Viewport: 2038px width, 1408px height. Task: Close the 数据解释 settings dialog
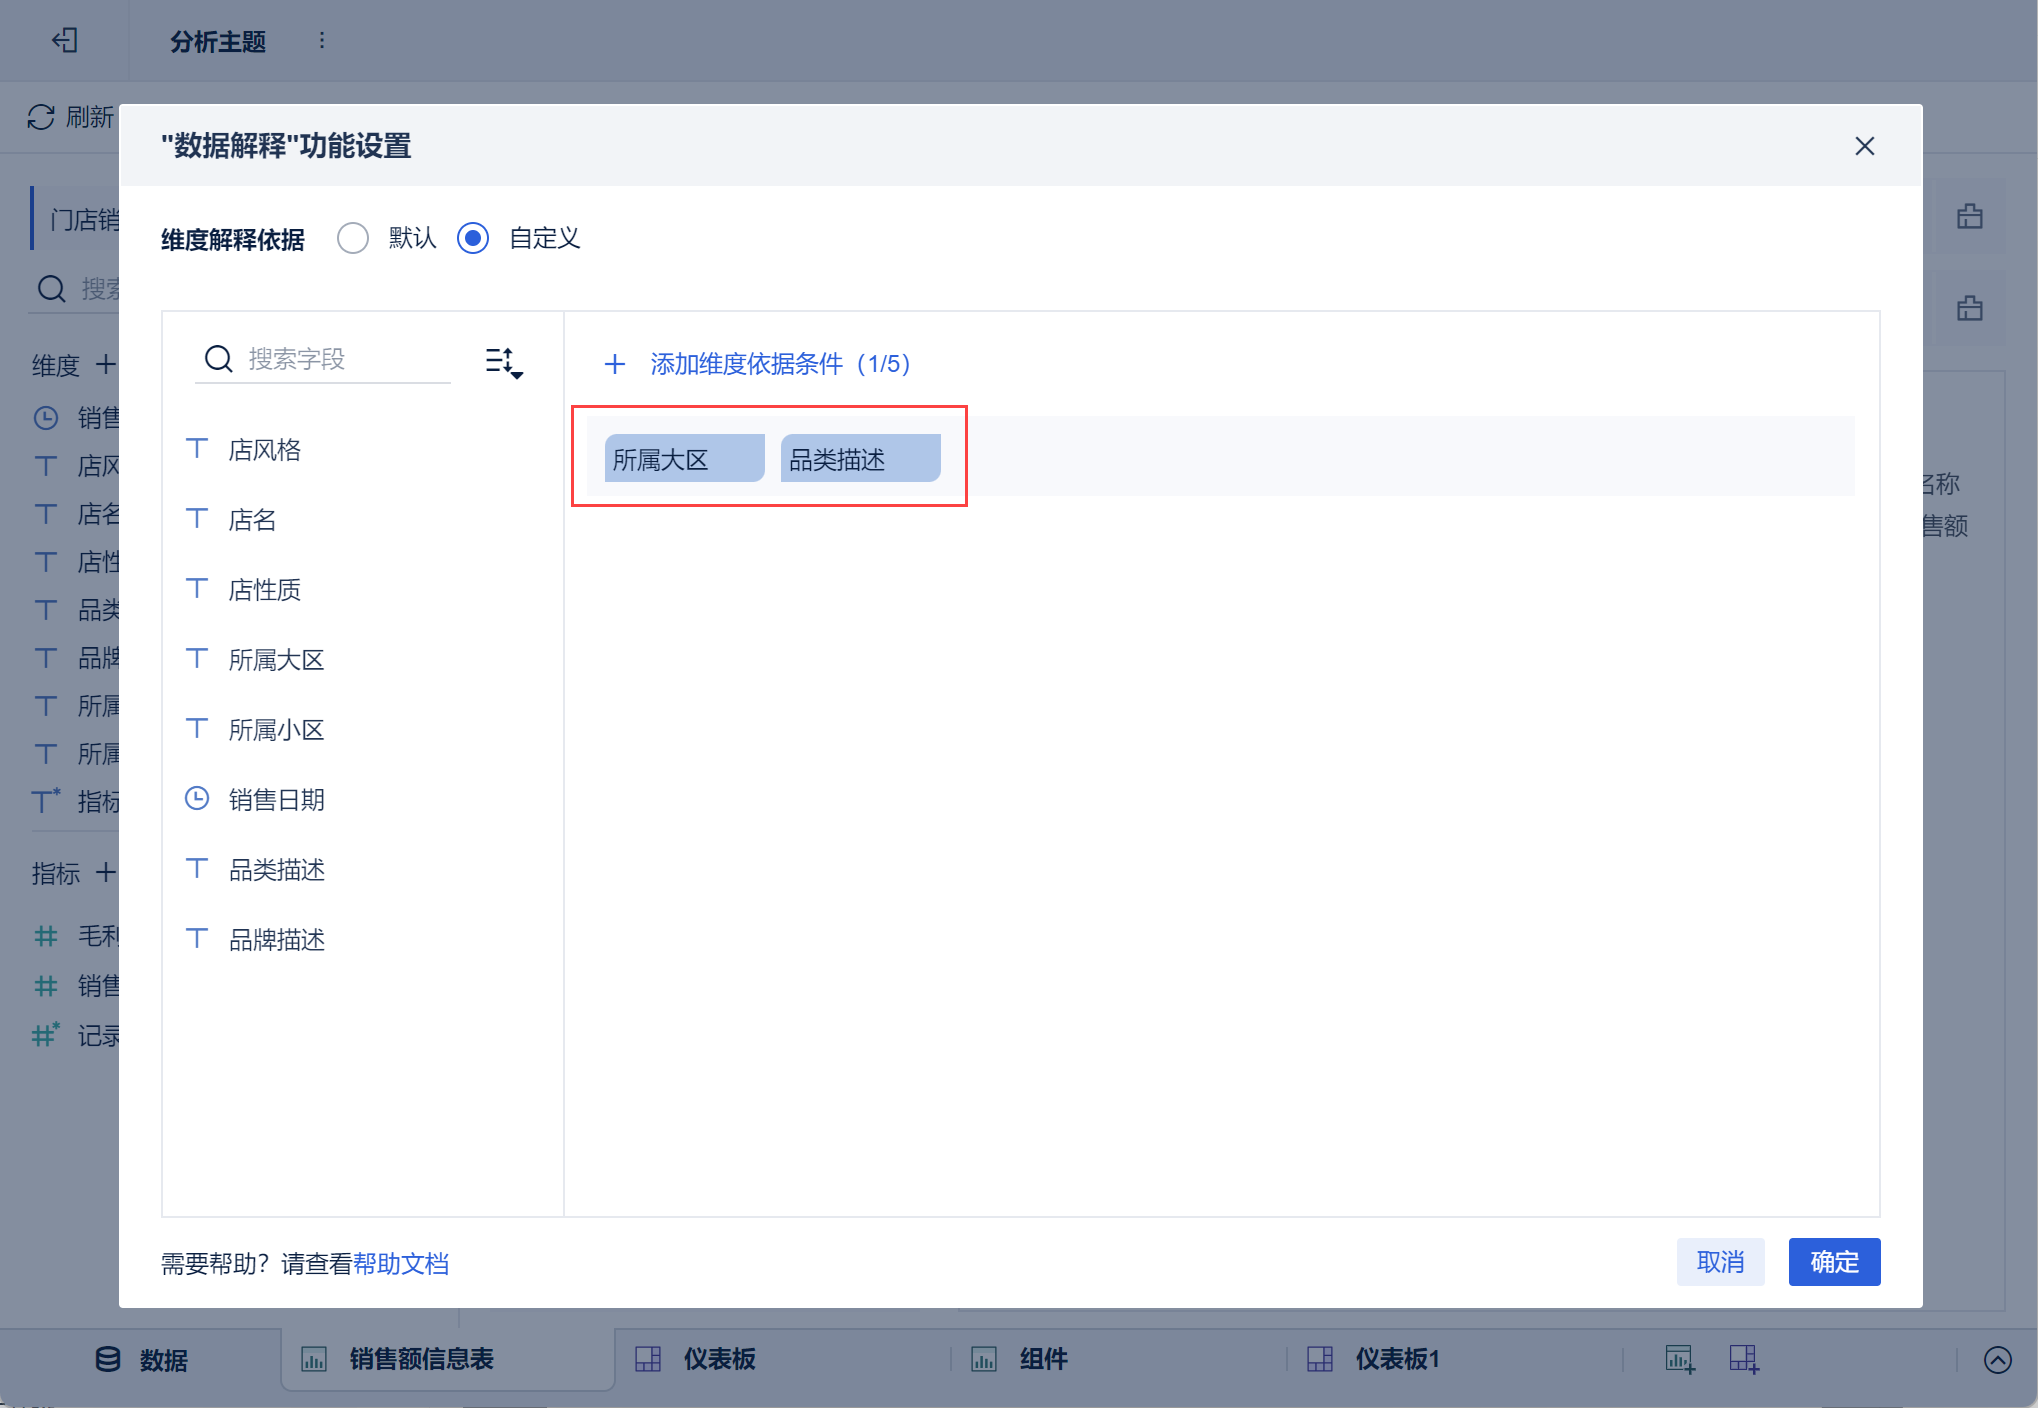coord(1864,146)
